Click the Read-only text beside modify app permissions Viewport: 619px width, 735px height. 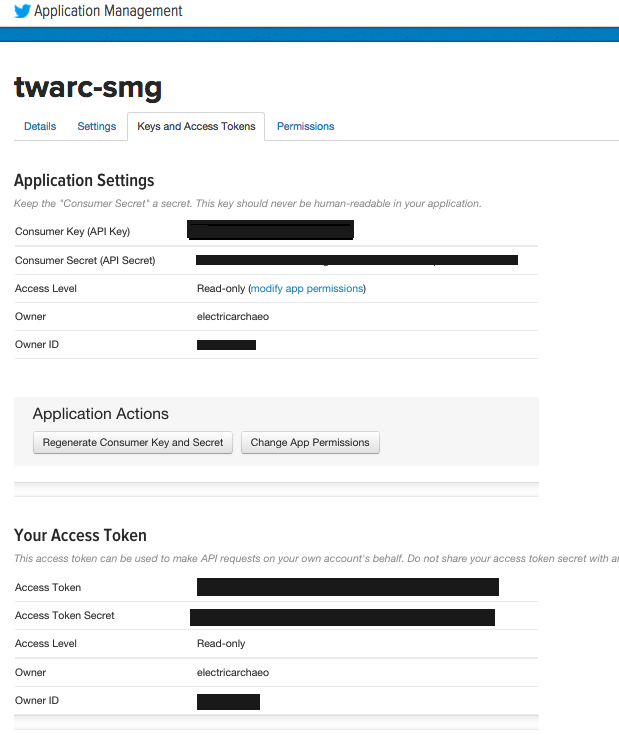221,288
